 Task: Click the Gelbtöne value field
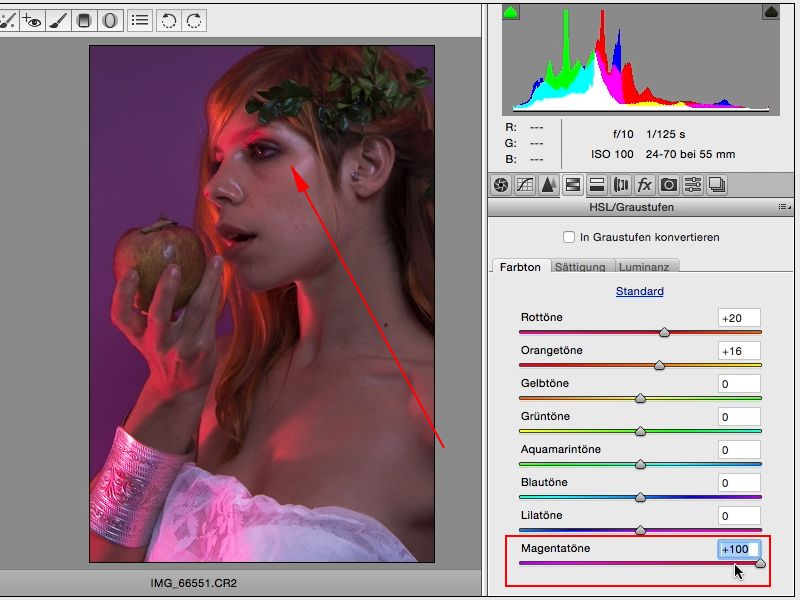point(739,384)
